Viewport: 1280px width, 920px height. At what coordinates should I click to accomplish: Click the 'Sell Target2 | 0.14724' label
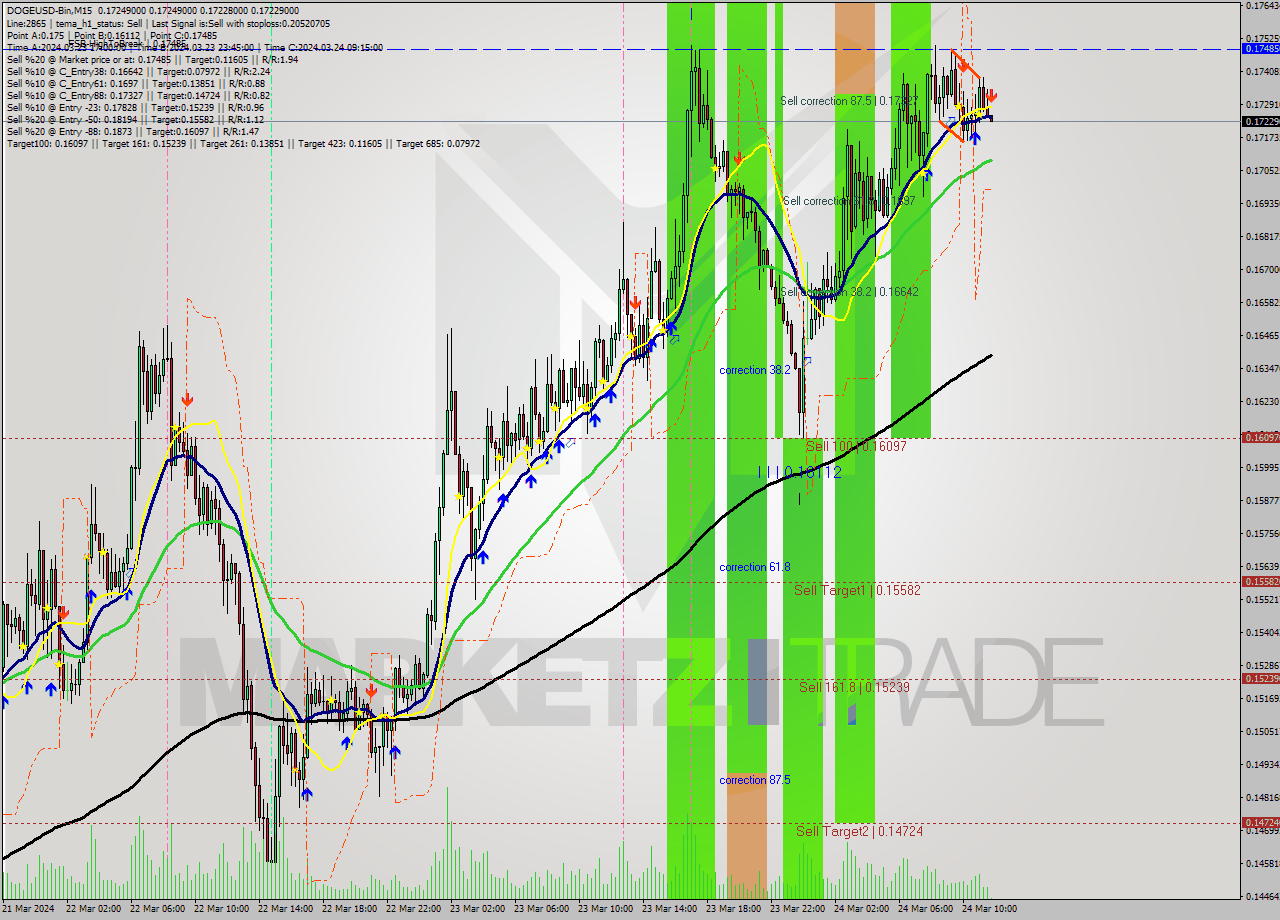(859, 831)
